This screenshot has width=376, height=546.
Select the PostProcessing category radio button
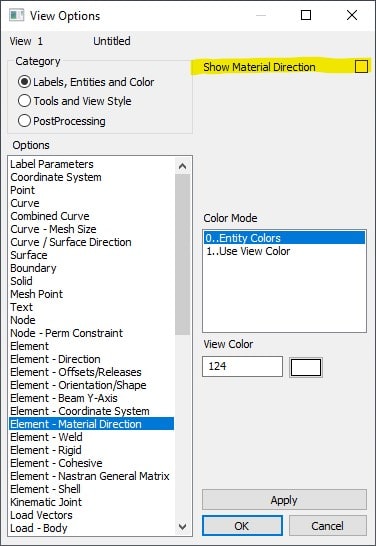(24, 121)
